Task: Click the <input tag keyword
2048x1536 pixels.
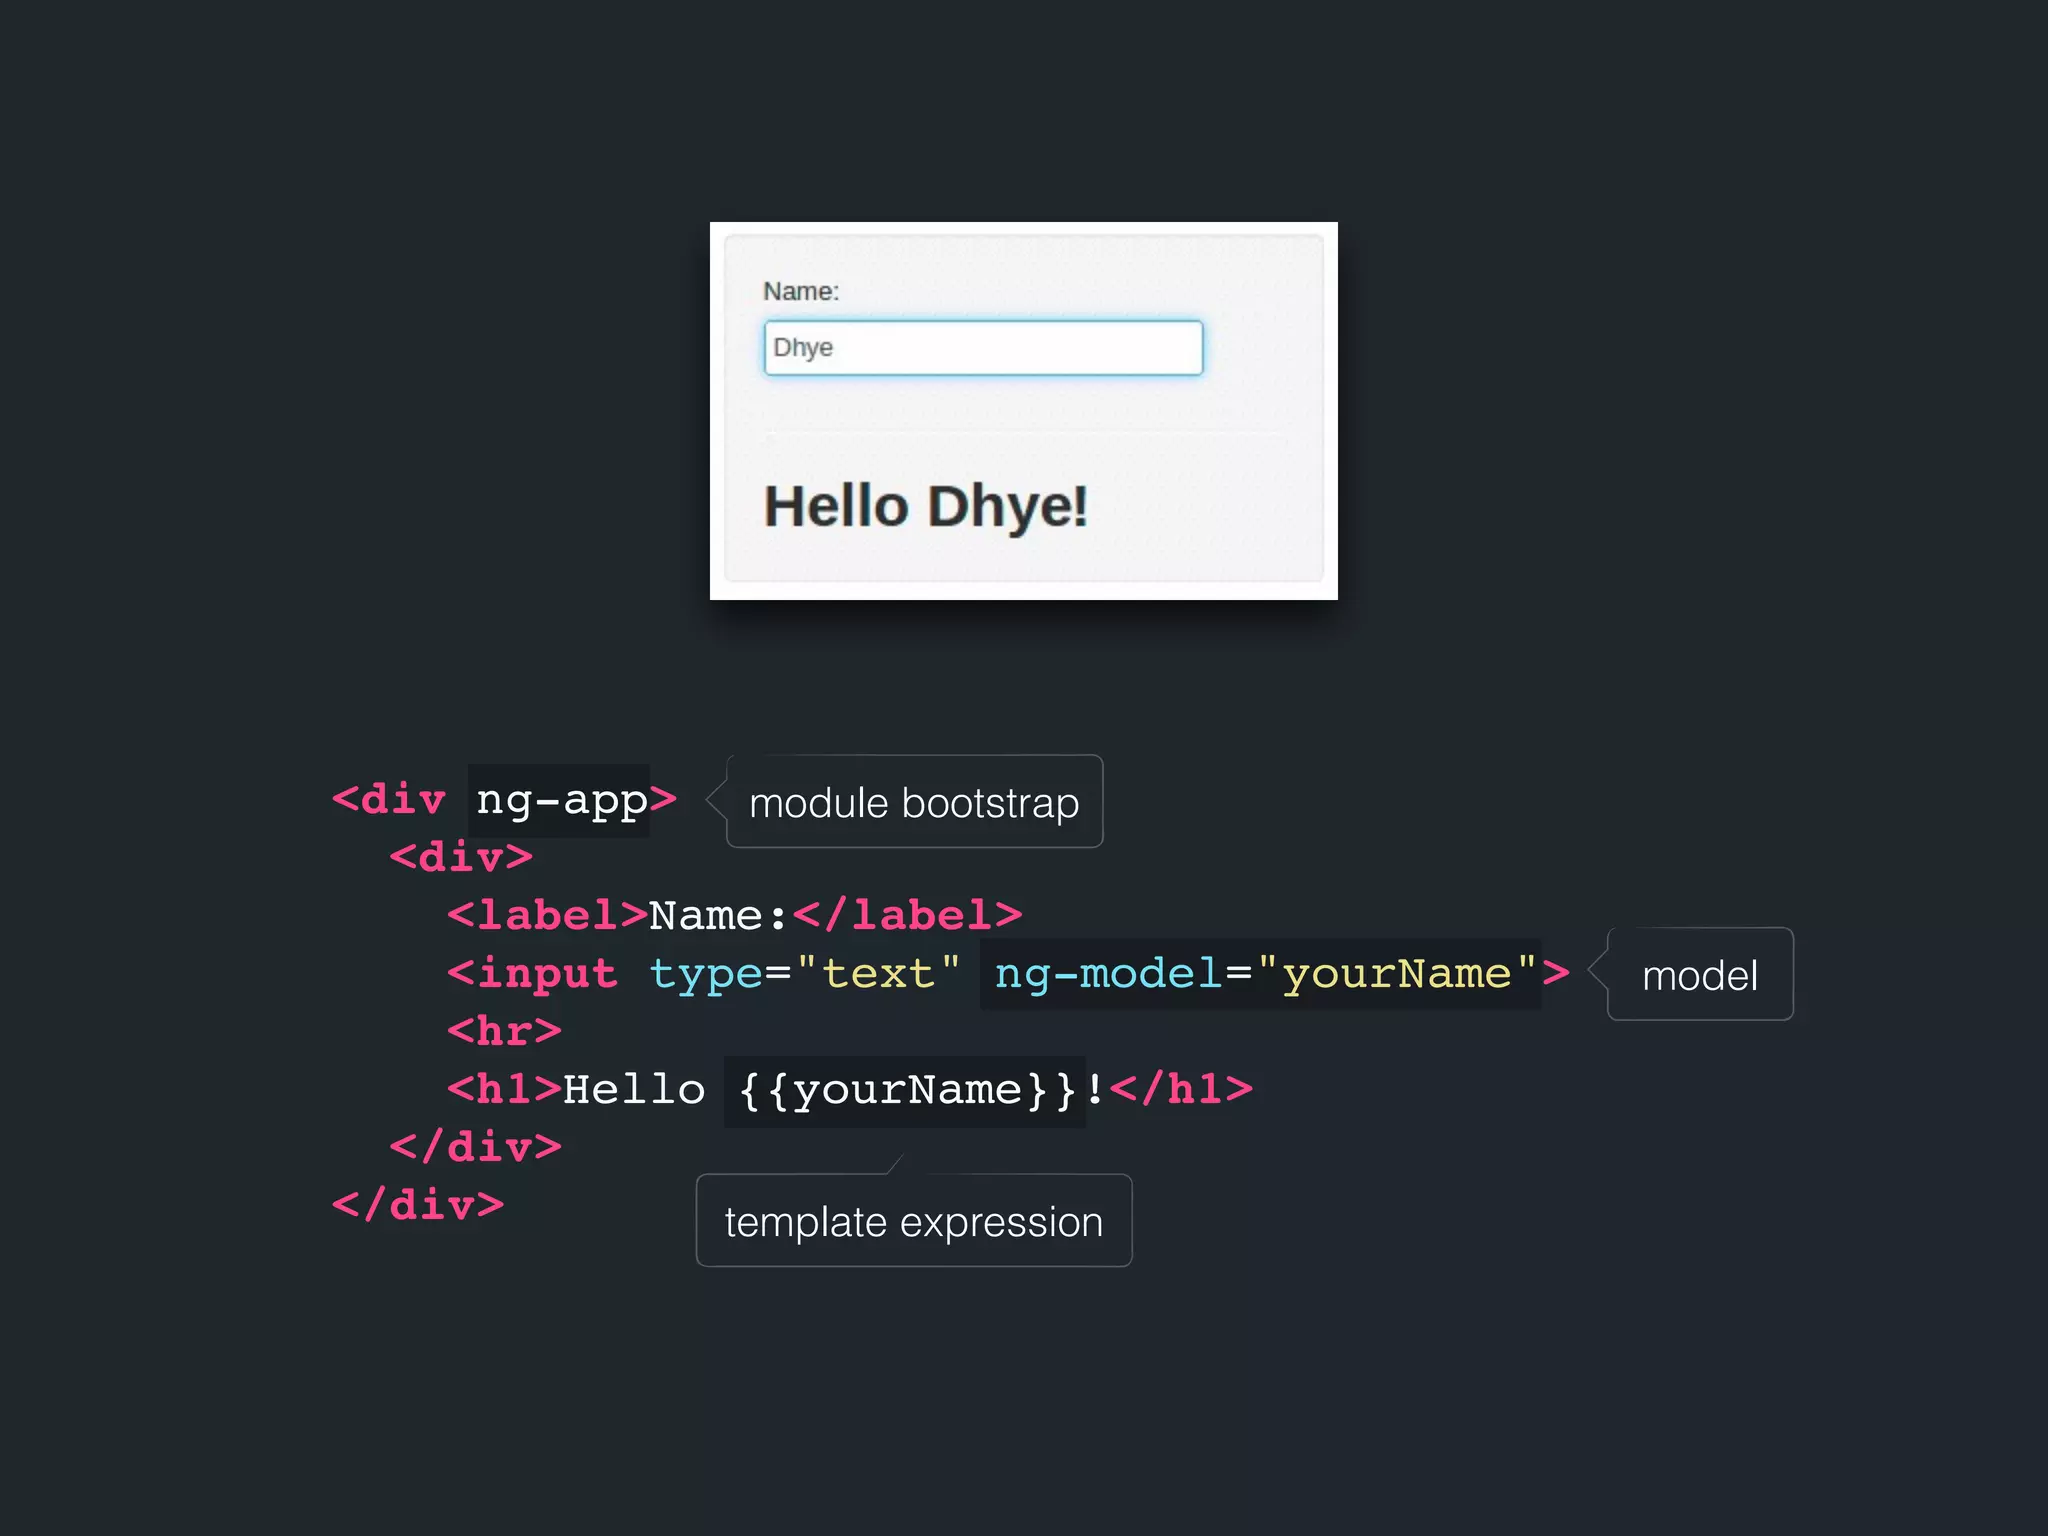Action: (x=532, y=974)
